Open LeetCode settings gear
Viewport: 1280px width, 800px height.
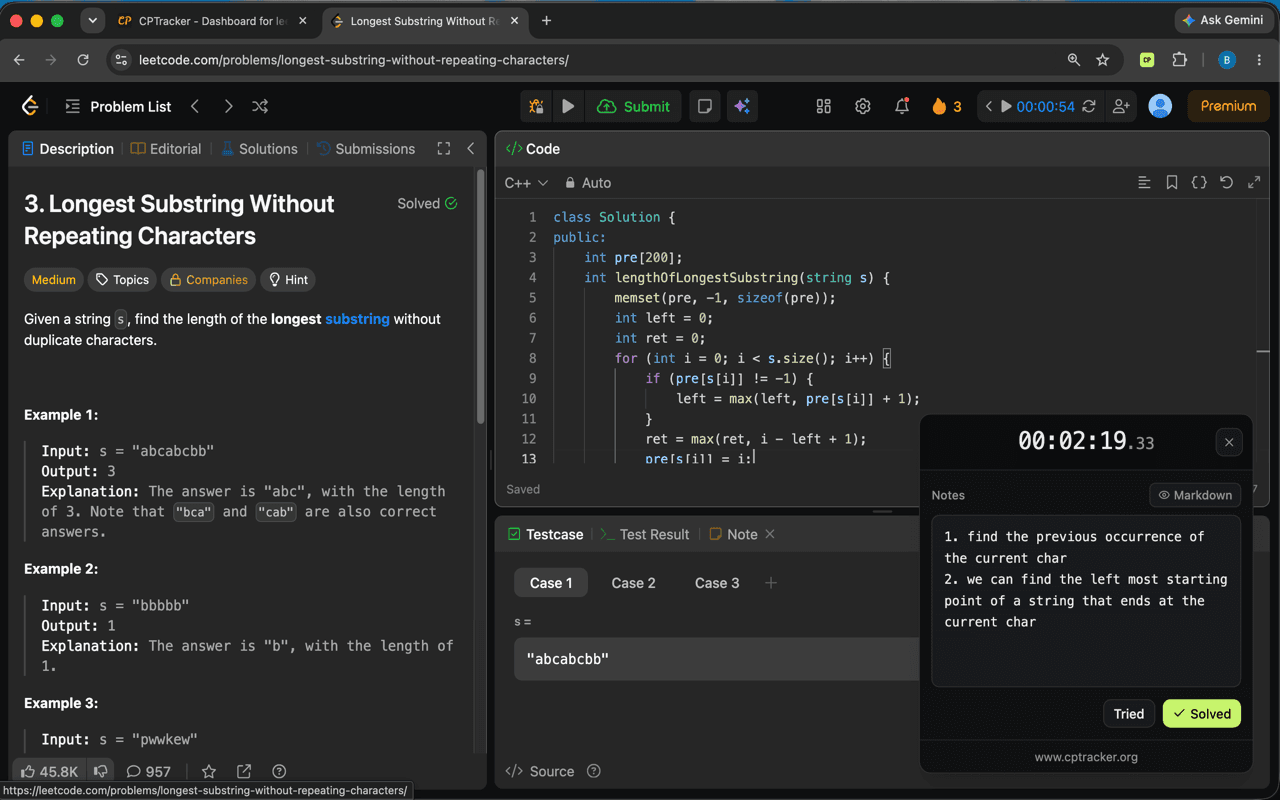[862, 106]
